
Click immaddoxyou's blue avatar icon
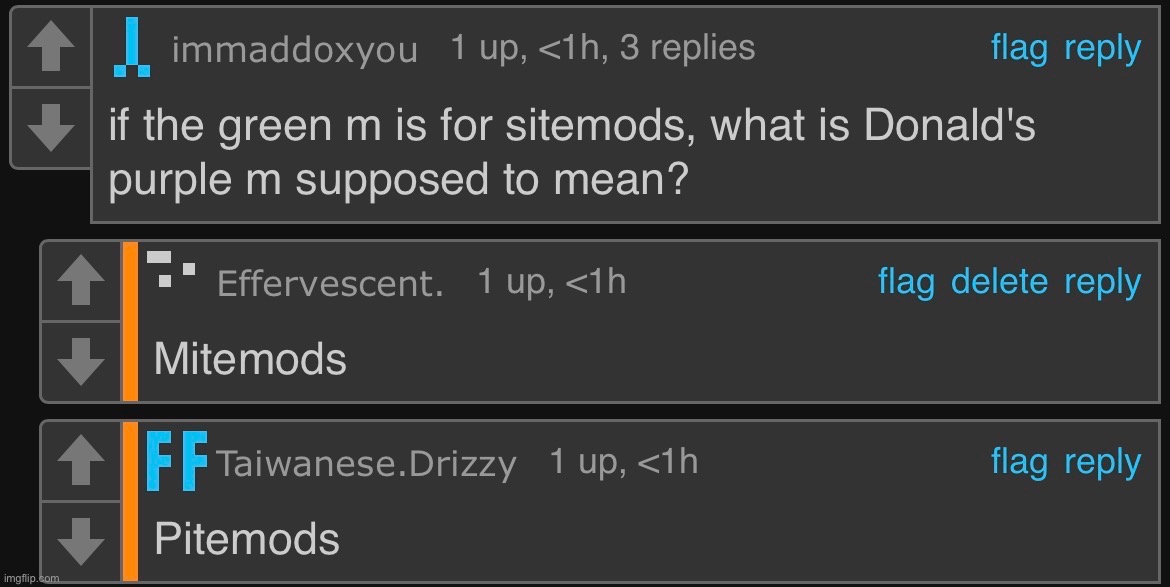tap(132, 49)
